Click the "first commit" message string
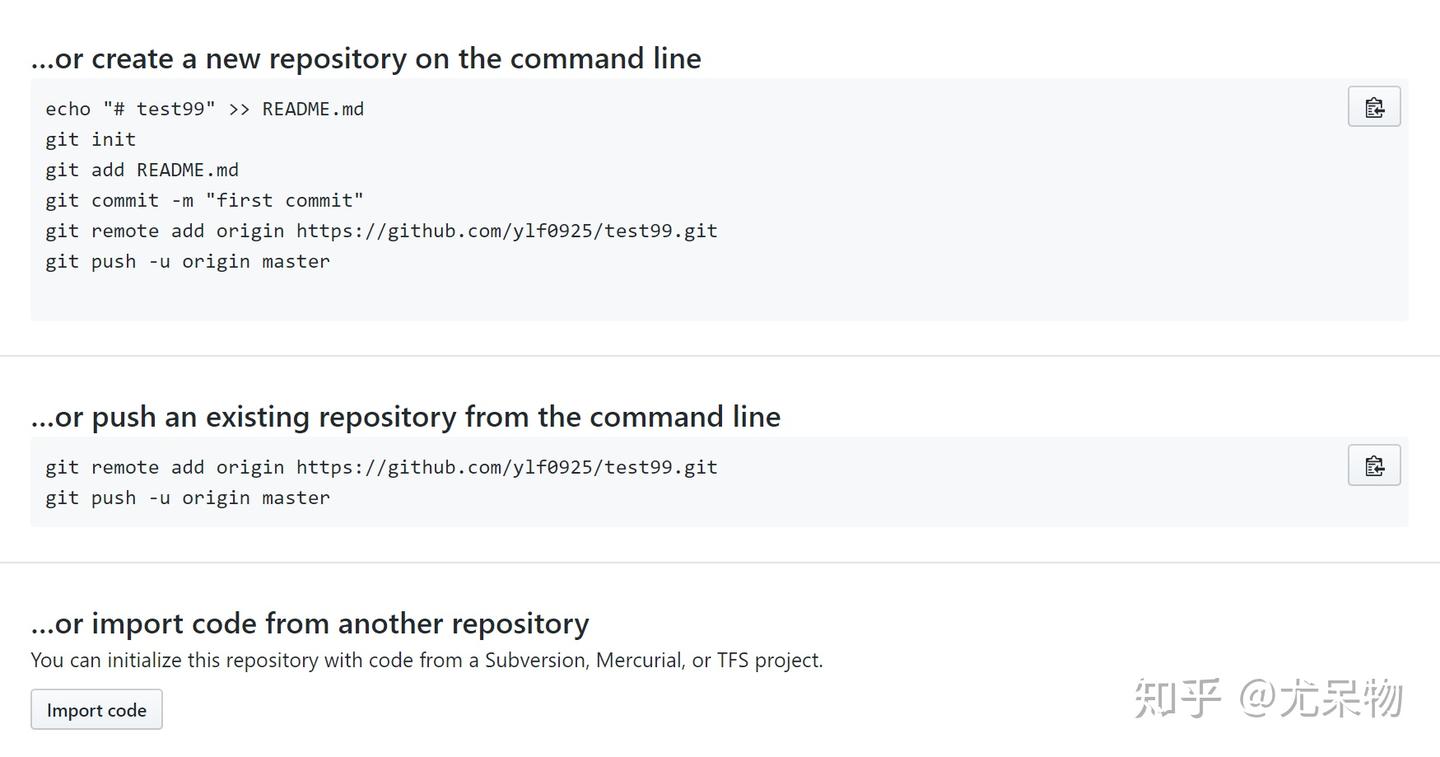 coord(285,200)
